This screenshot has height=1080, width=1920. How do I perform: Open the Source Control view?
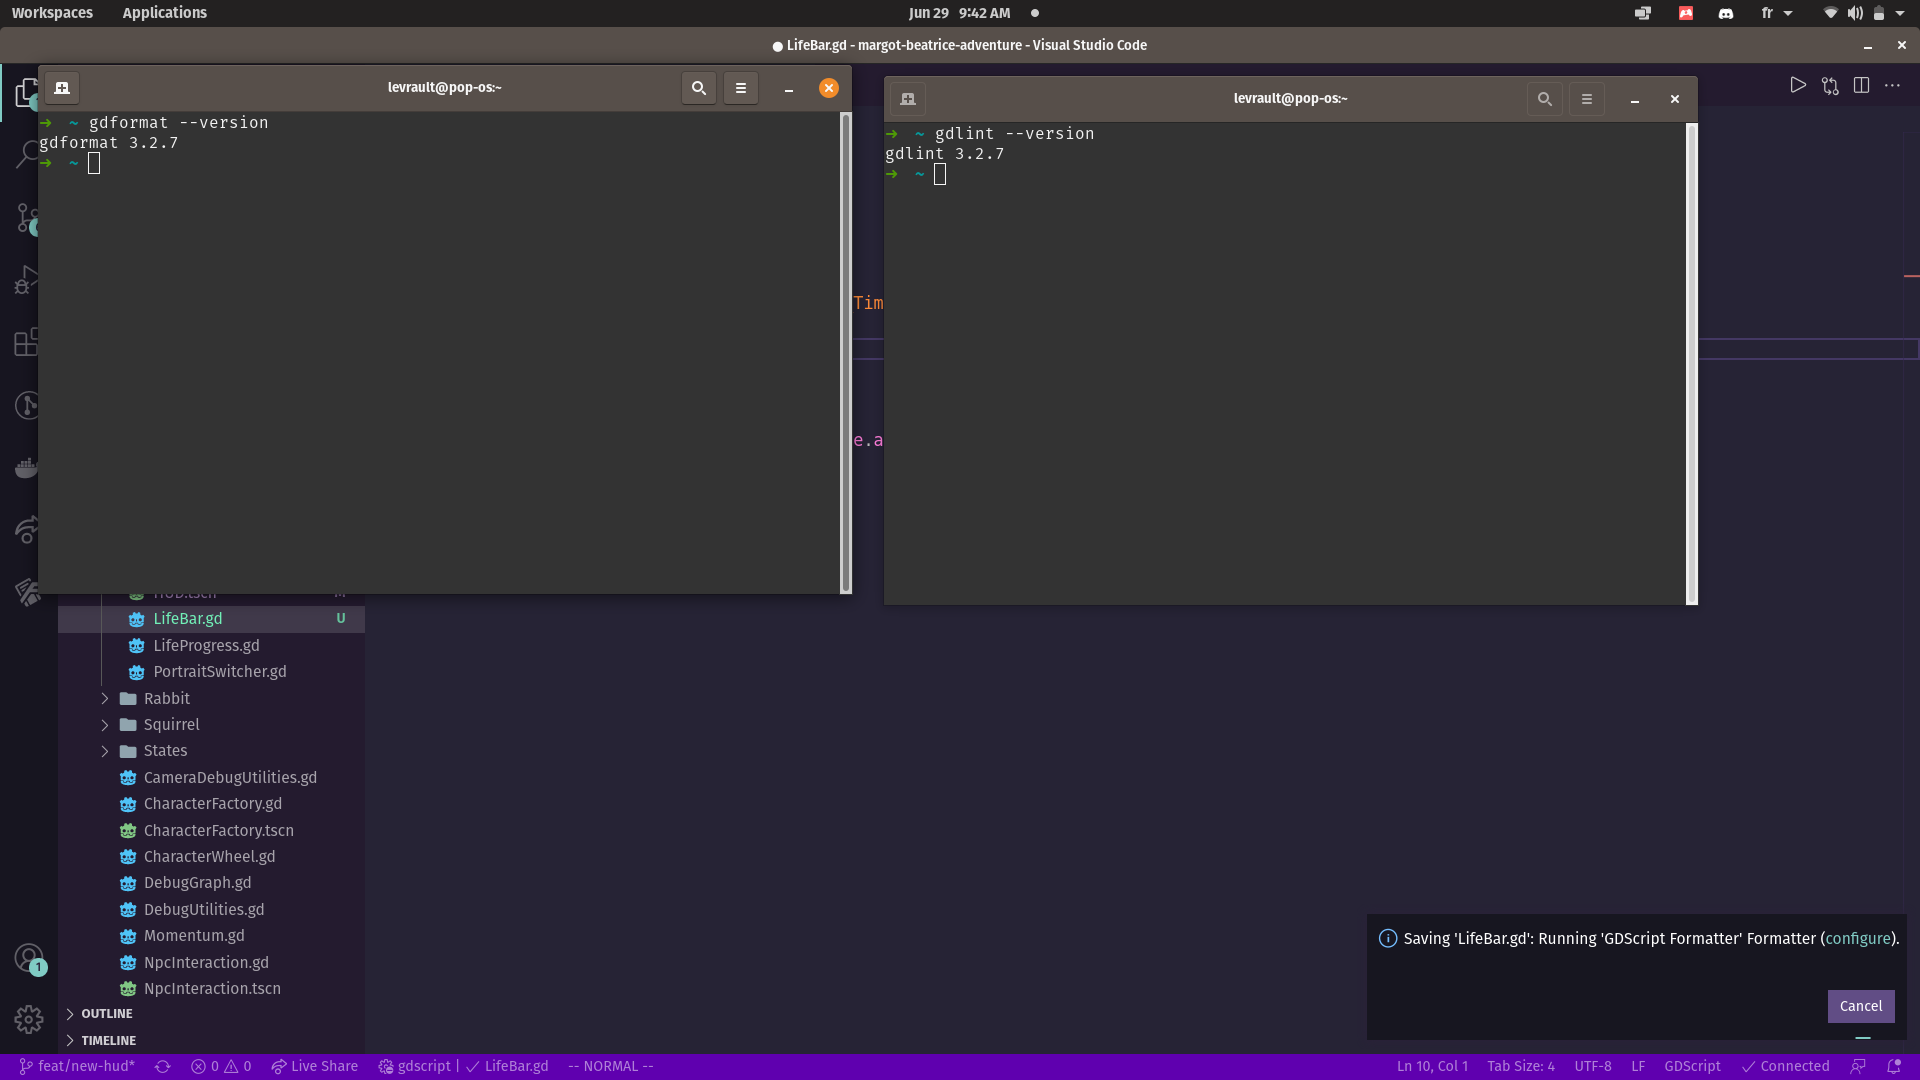(27, 218)
